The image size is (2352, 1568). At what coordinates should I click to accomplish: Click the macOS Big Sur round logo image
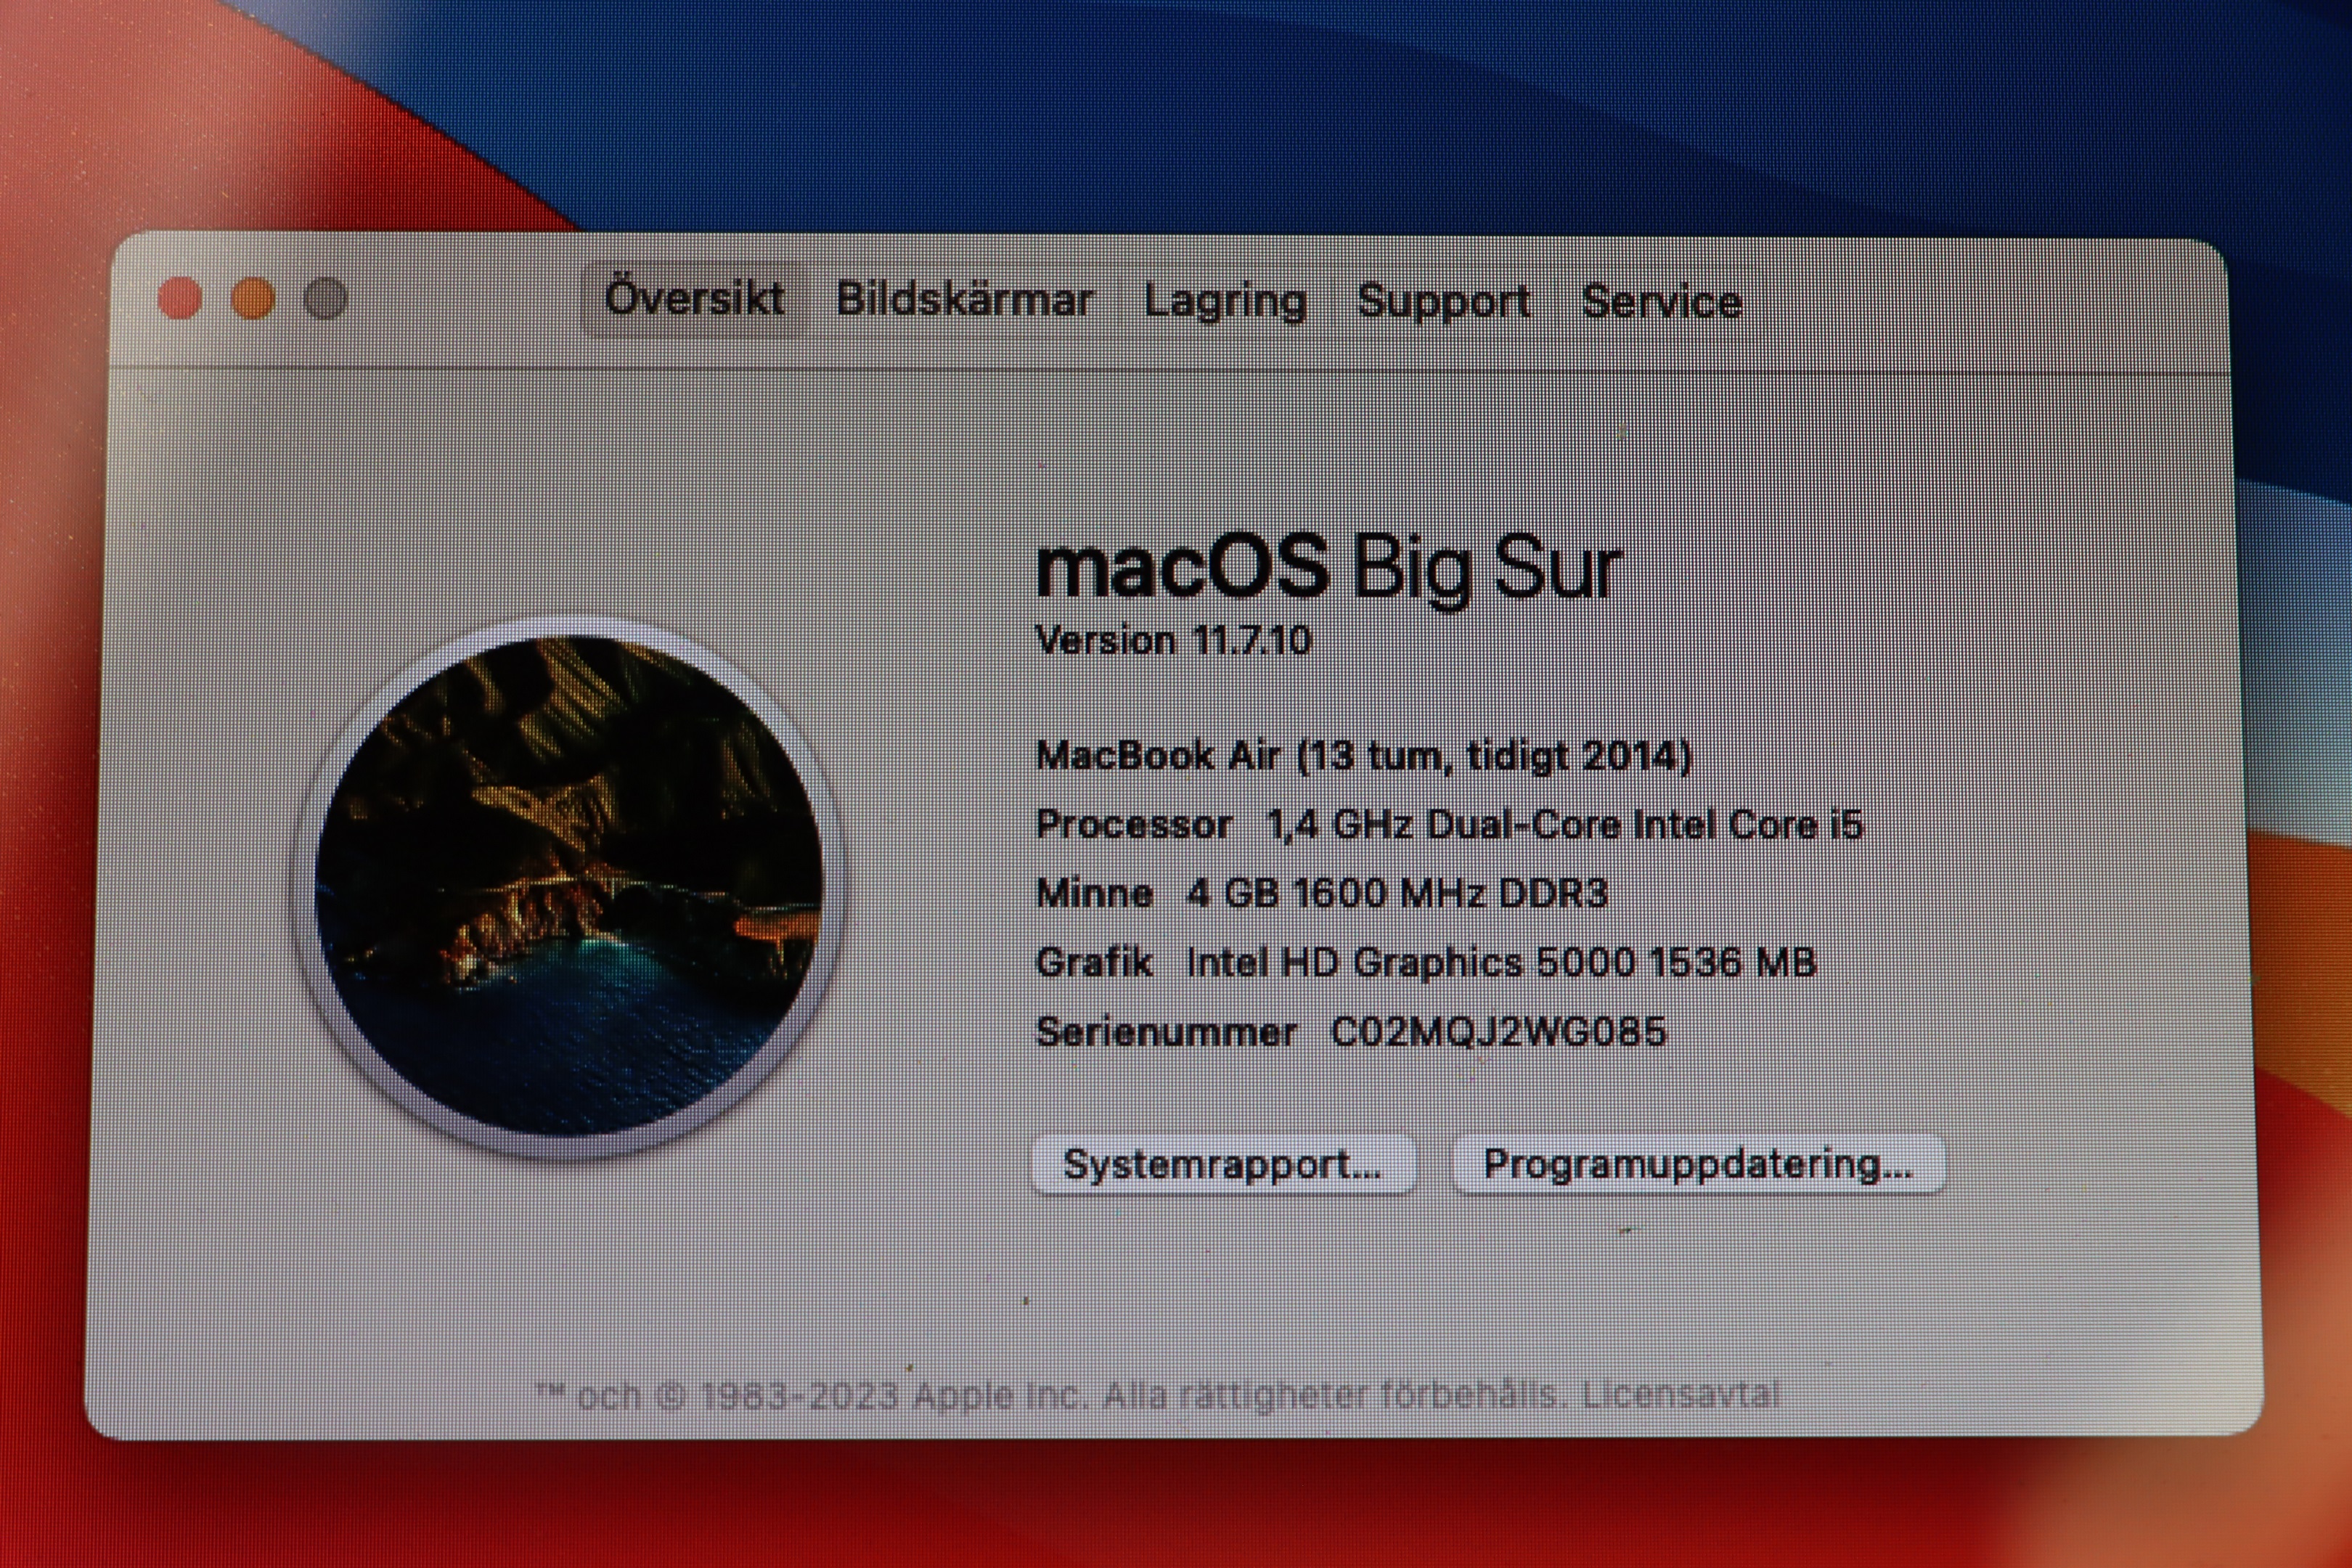point(568,886)
